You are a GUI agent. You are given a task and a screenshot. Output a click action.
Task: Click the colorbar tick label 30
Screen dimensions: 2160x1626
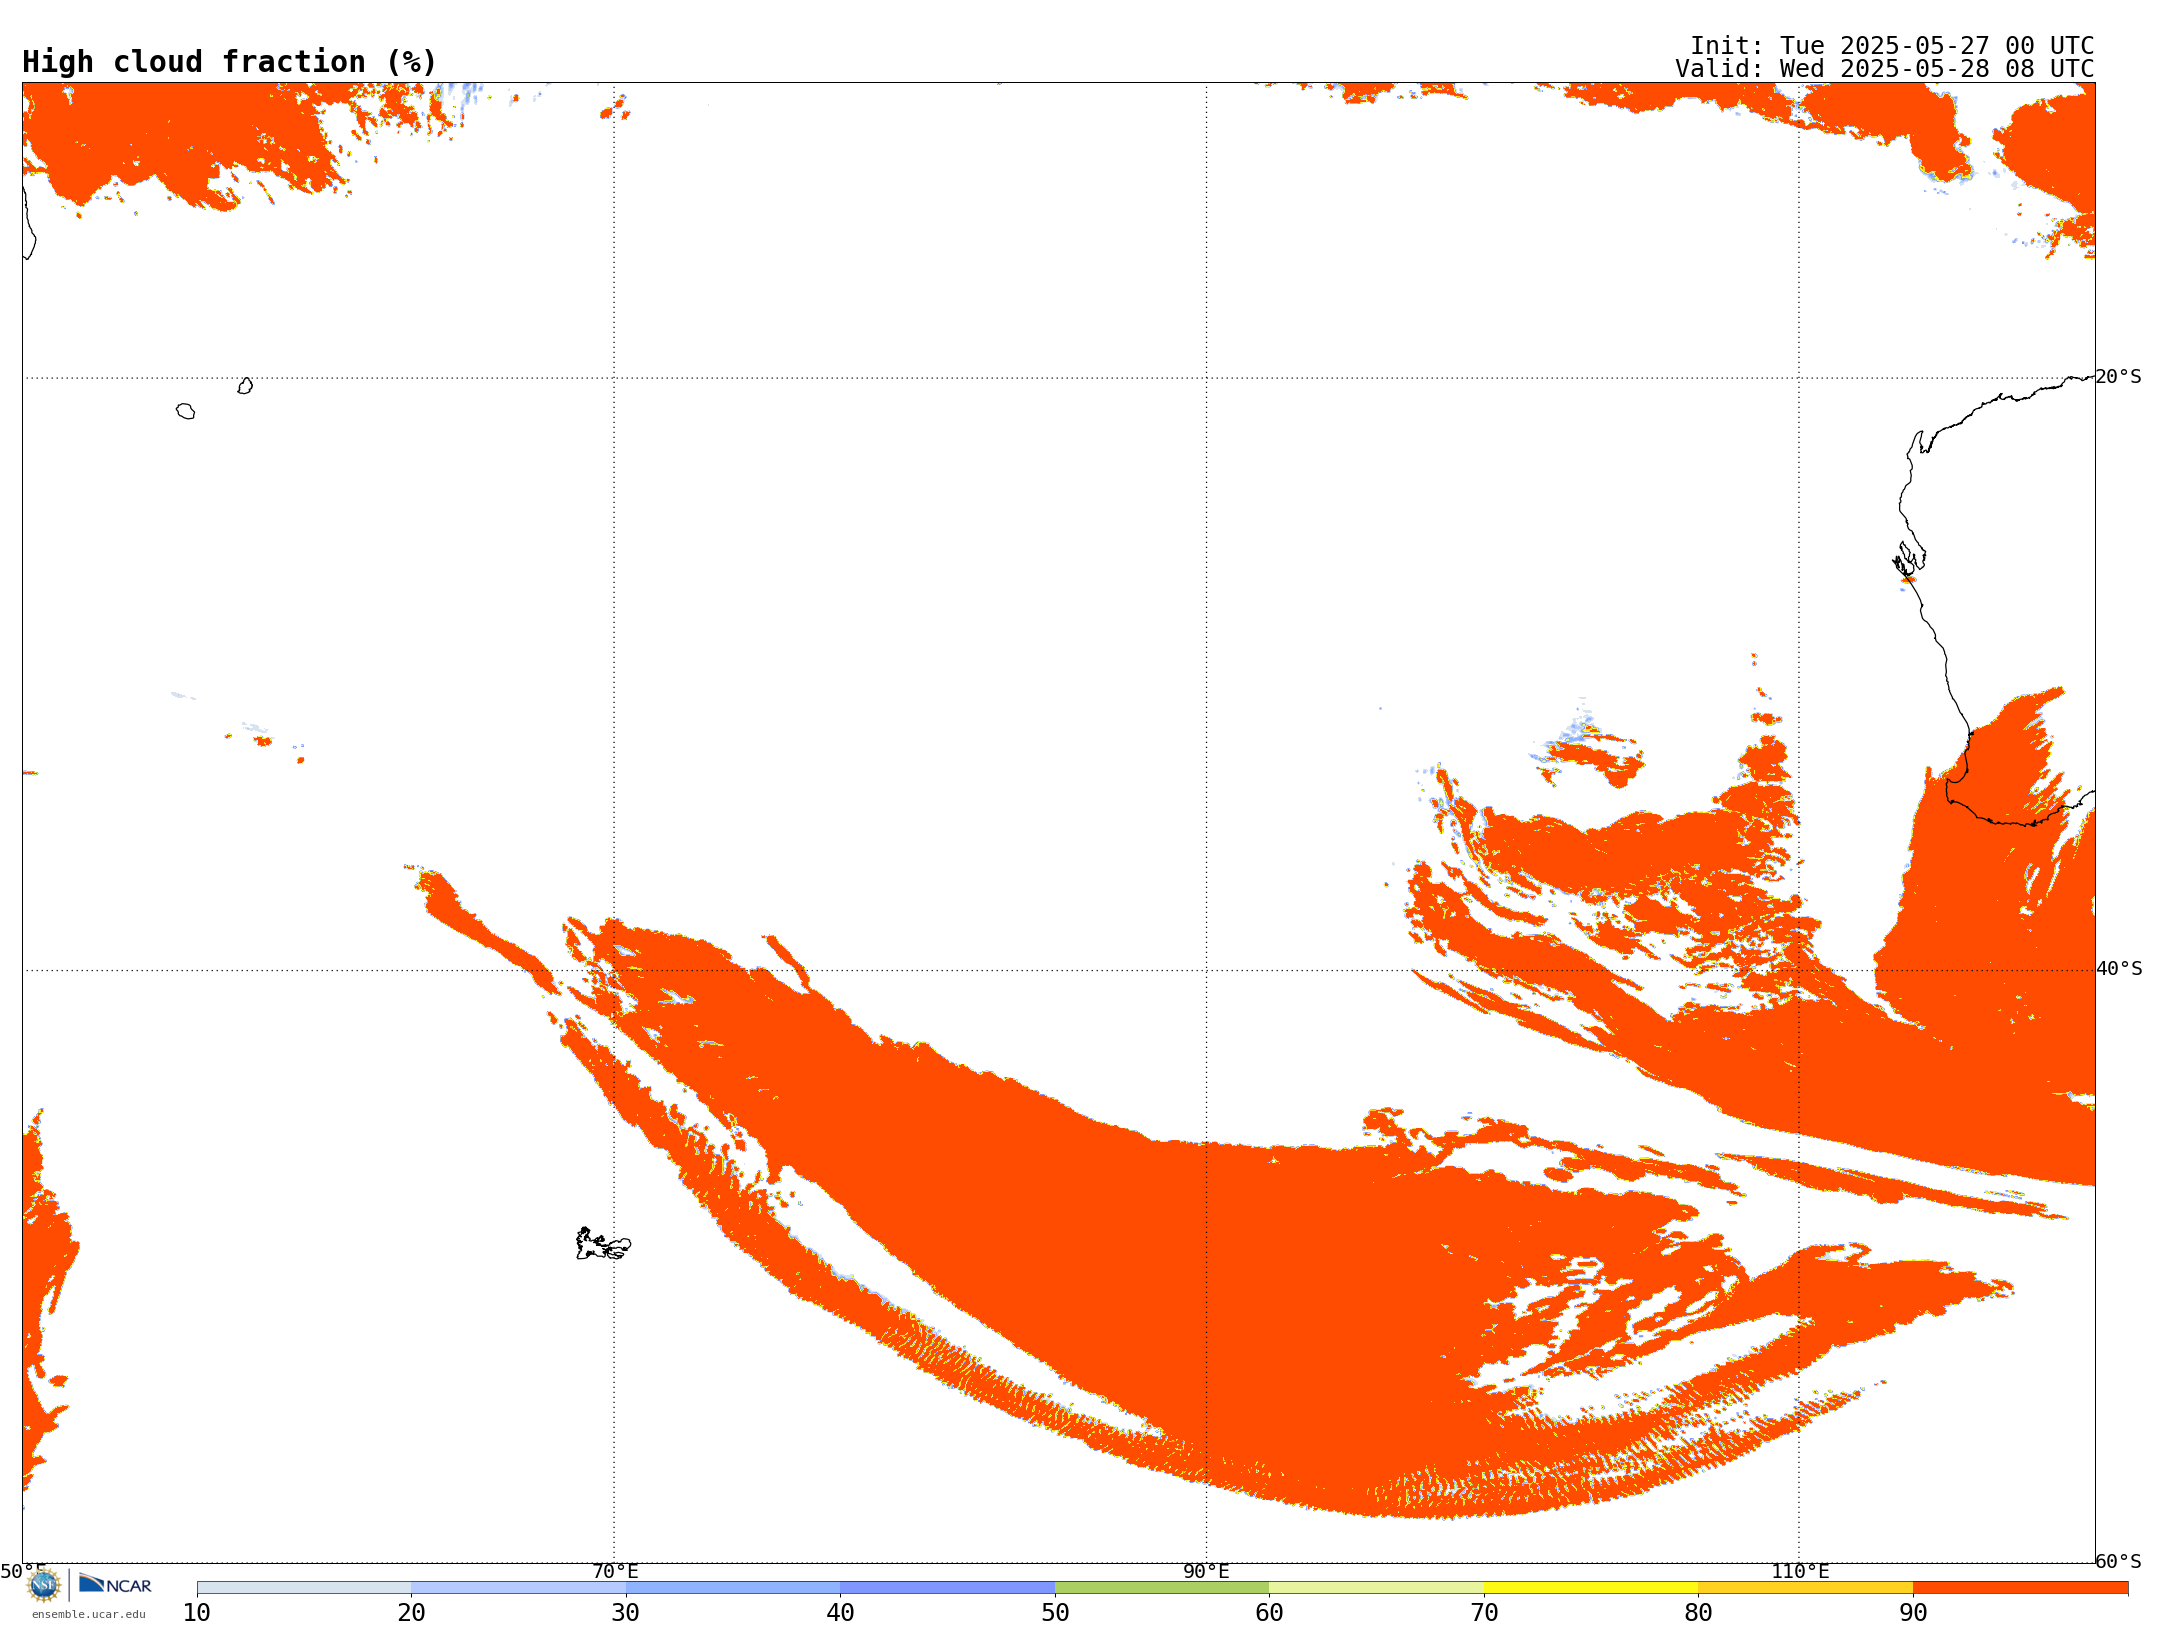click(x=626, y=1613)
